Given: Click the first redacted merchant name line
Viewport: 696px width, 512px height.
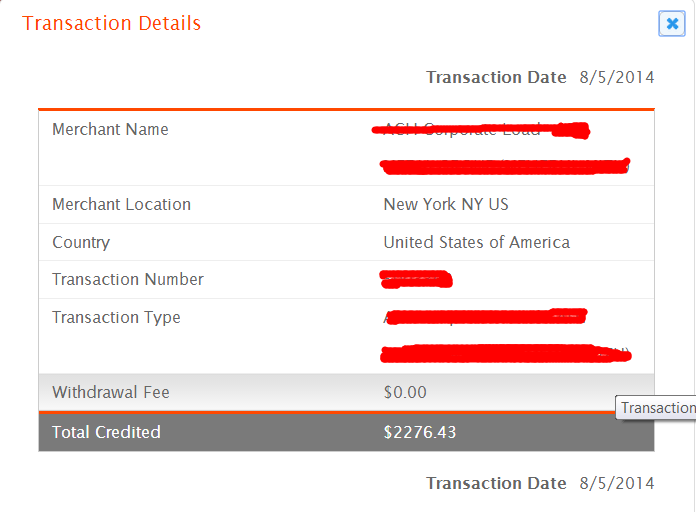Looking at the screenshot, I should point(481,130).
